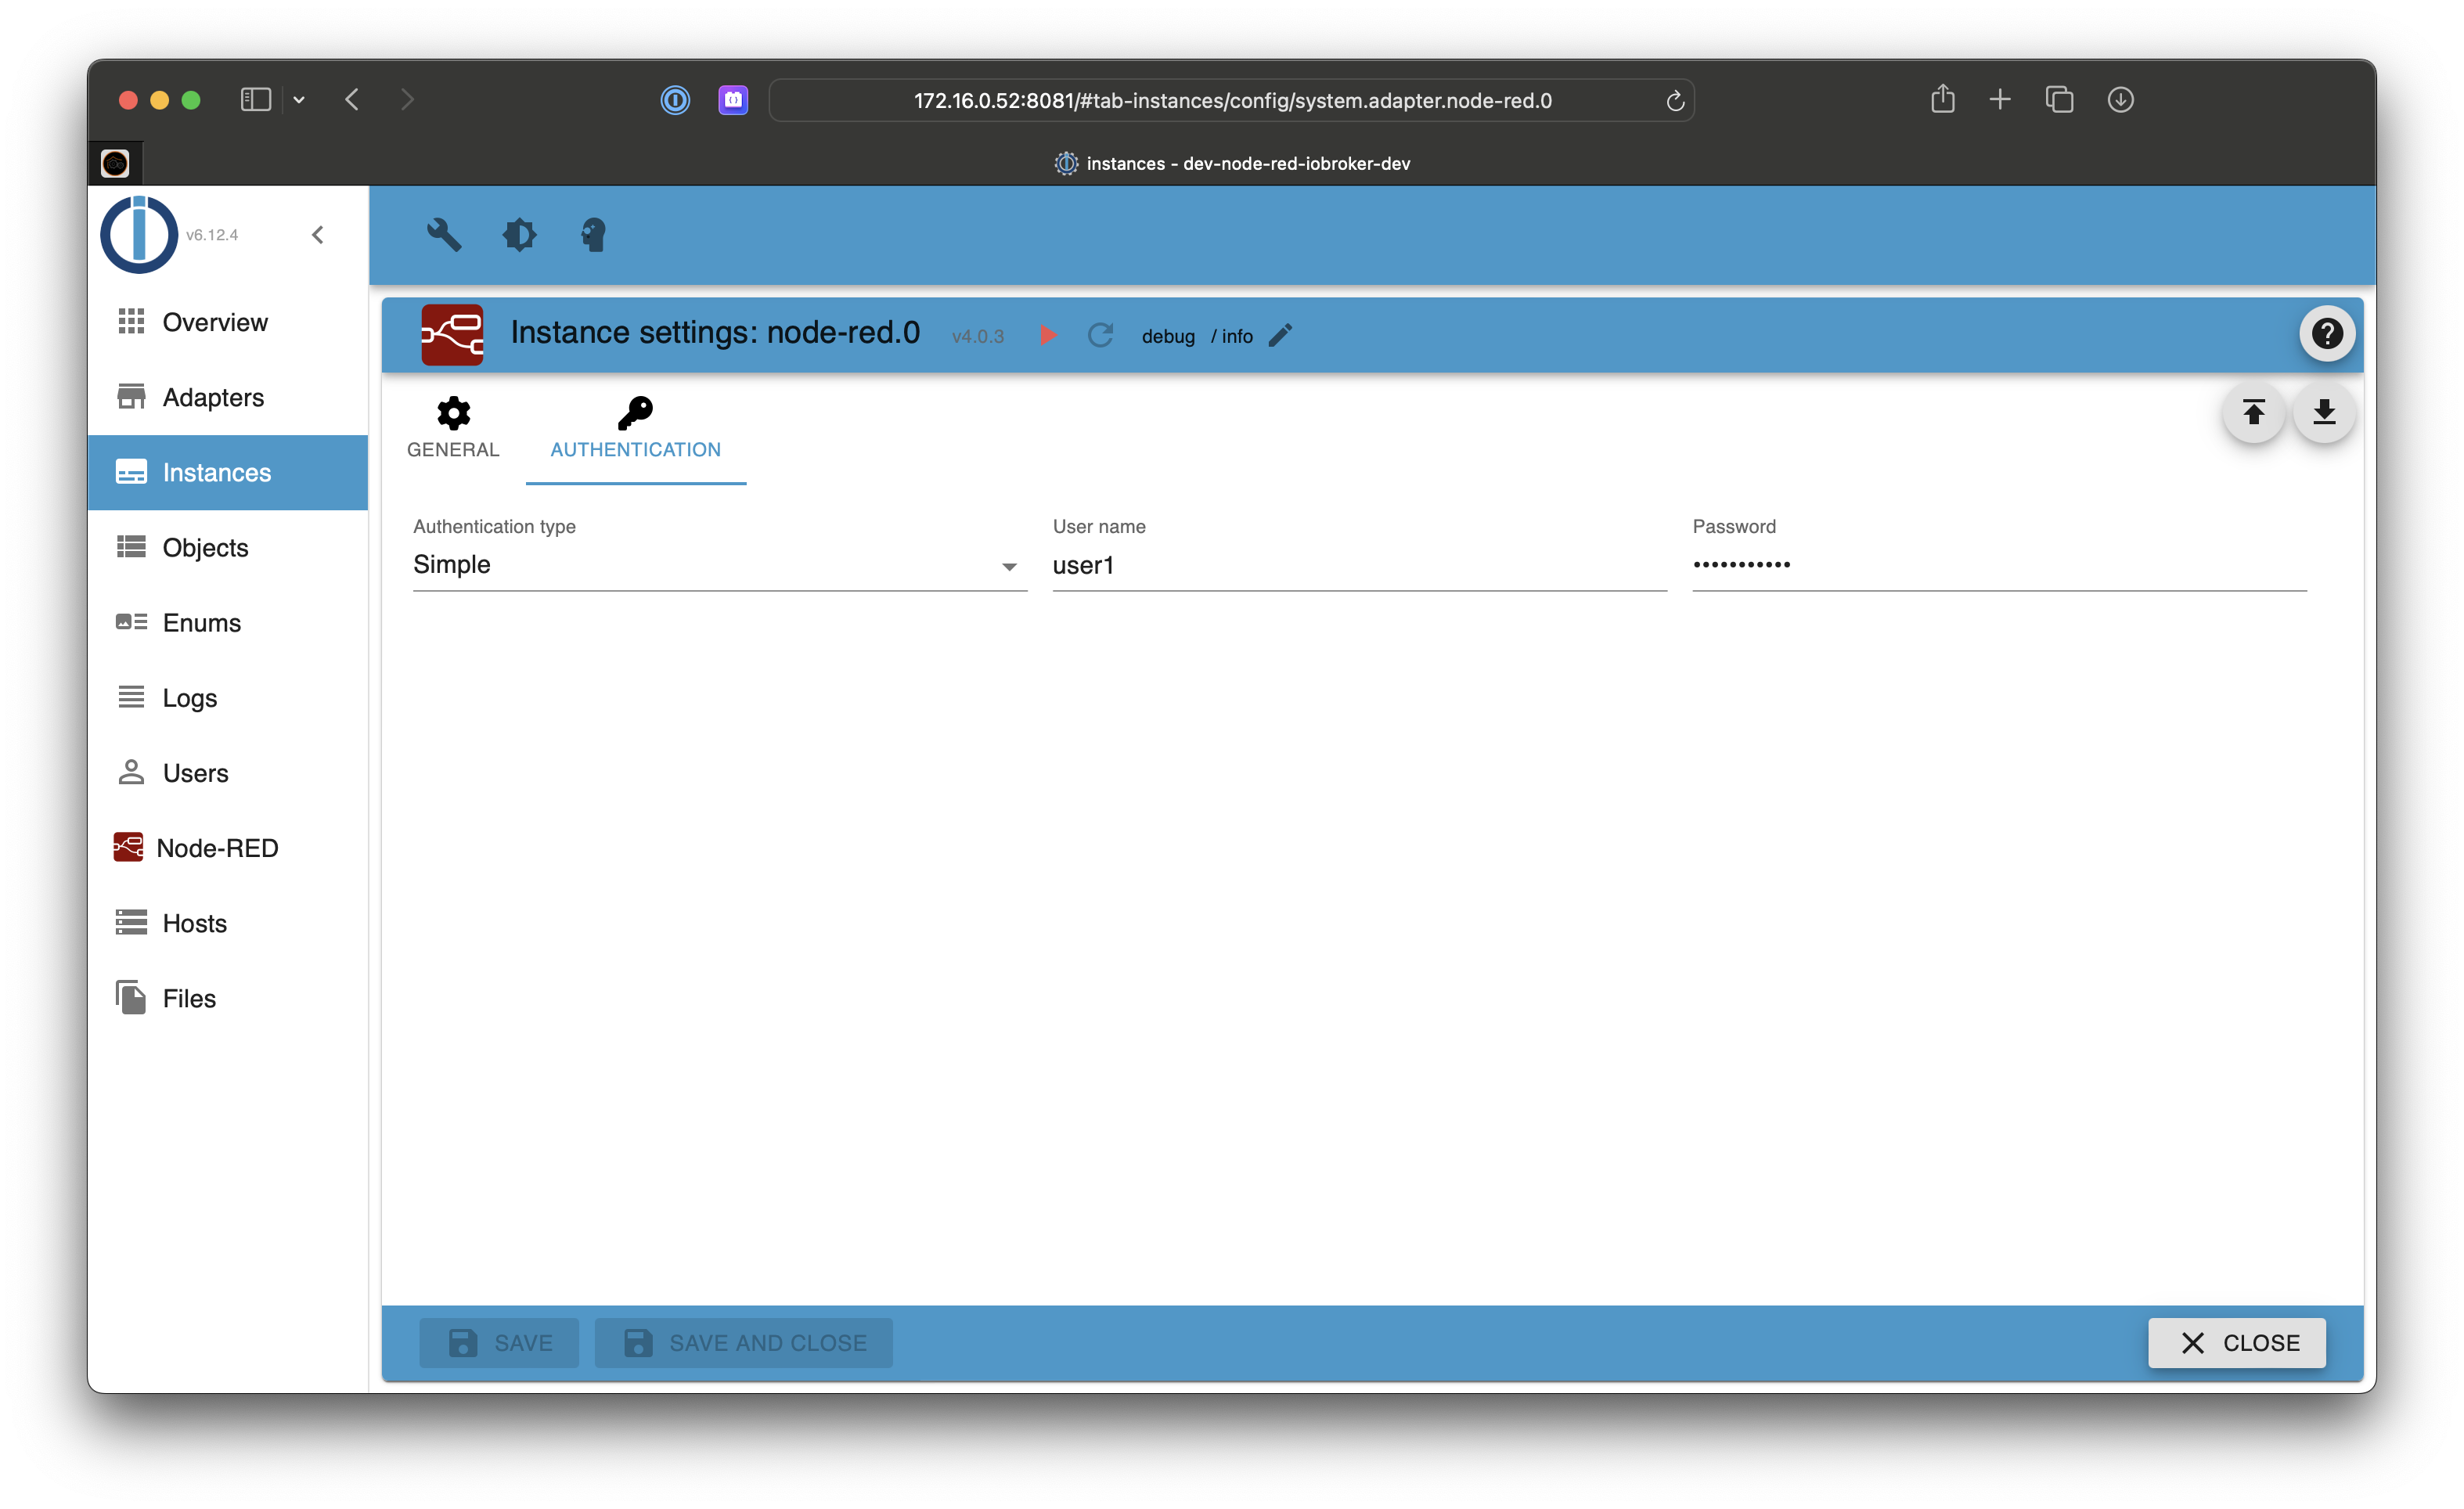Viewport: 2464px width, 1509px height.
Task: Click Save and Close button
Action: 744,1342
